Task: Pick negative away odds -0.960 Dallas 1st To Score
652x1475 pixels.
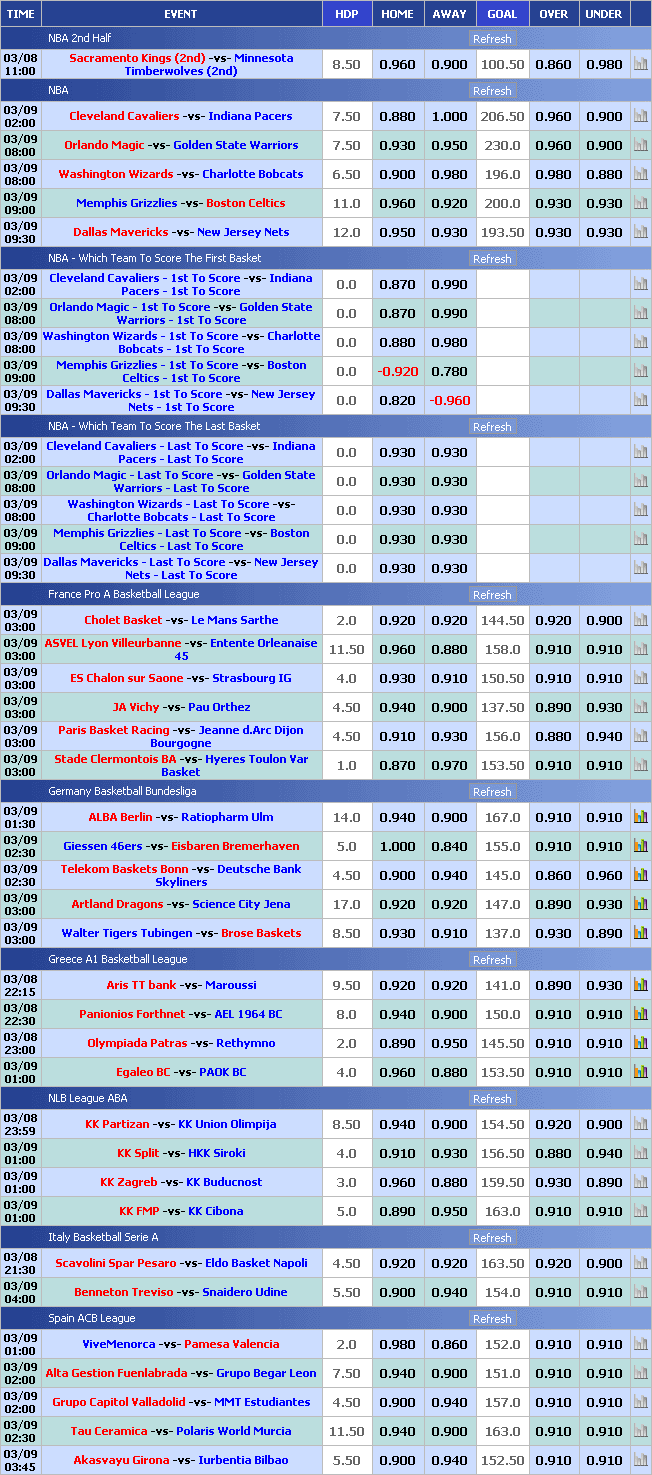Action: (449, 400)
